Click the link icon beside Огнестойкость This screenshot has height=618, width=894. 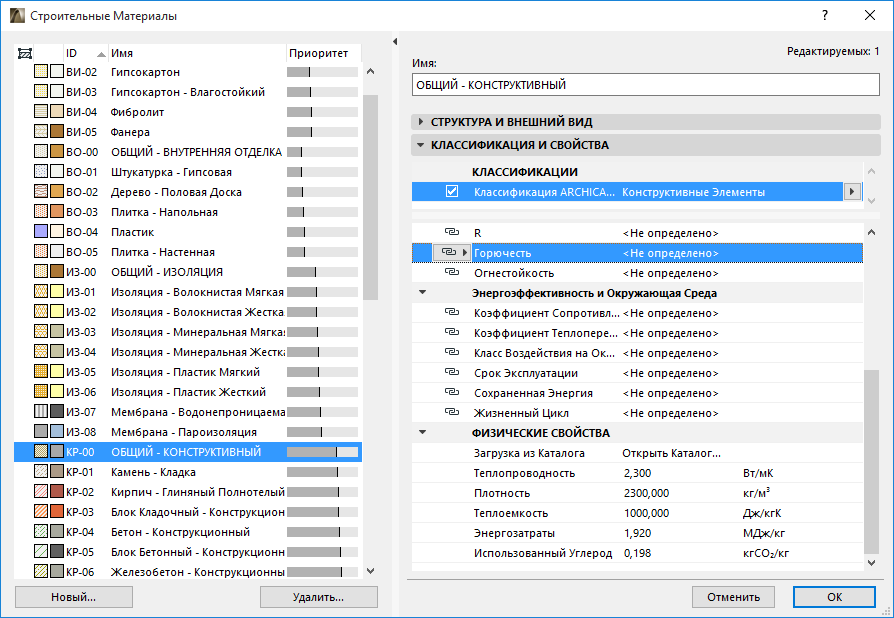452,272
